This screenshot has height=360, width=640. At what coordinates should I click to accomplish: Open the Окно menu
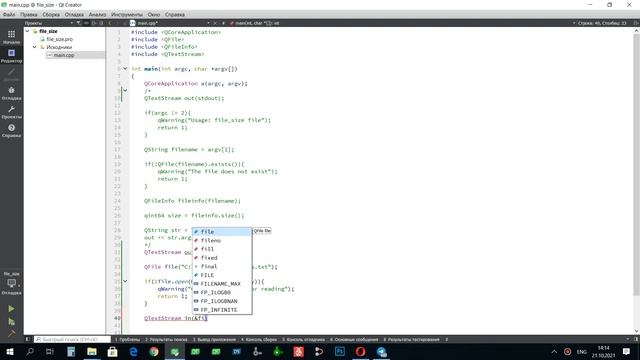pyautogui.click(x=154, y=14)
